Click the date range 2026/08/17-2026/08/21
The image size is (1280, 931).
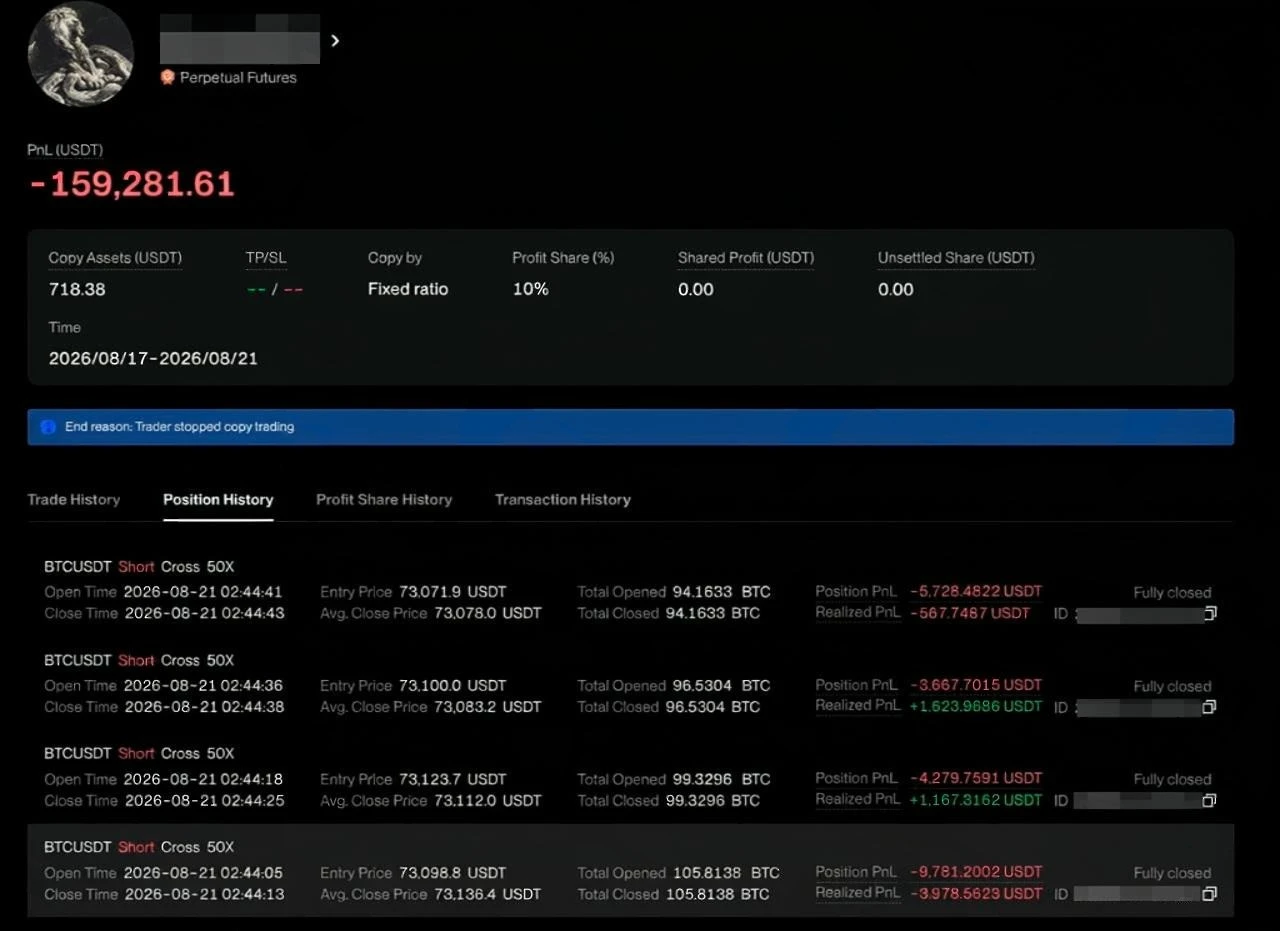coord(153,358)
